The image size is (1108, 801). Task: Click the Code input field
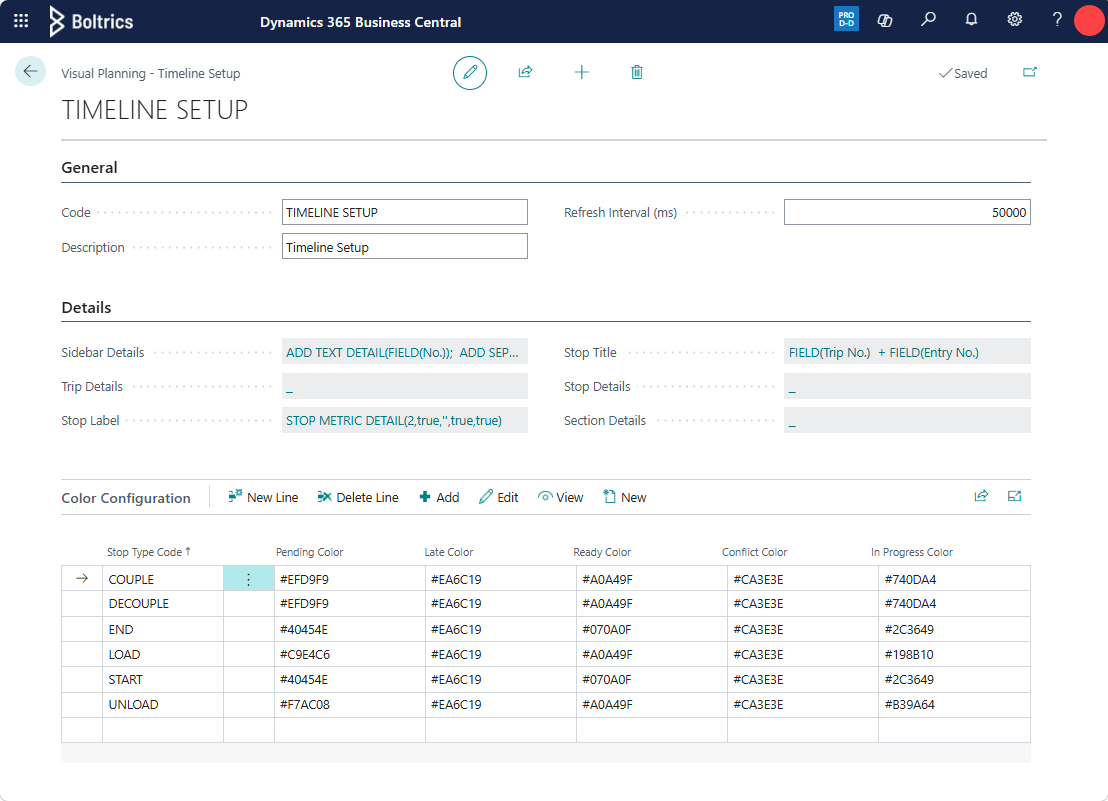click(x=405, y=213)
